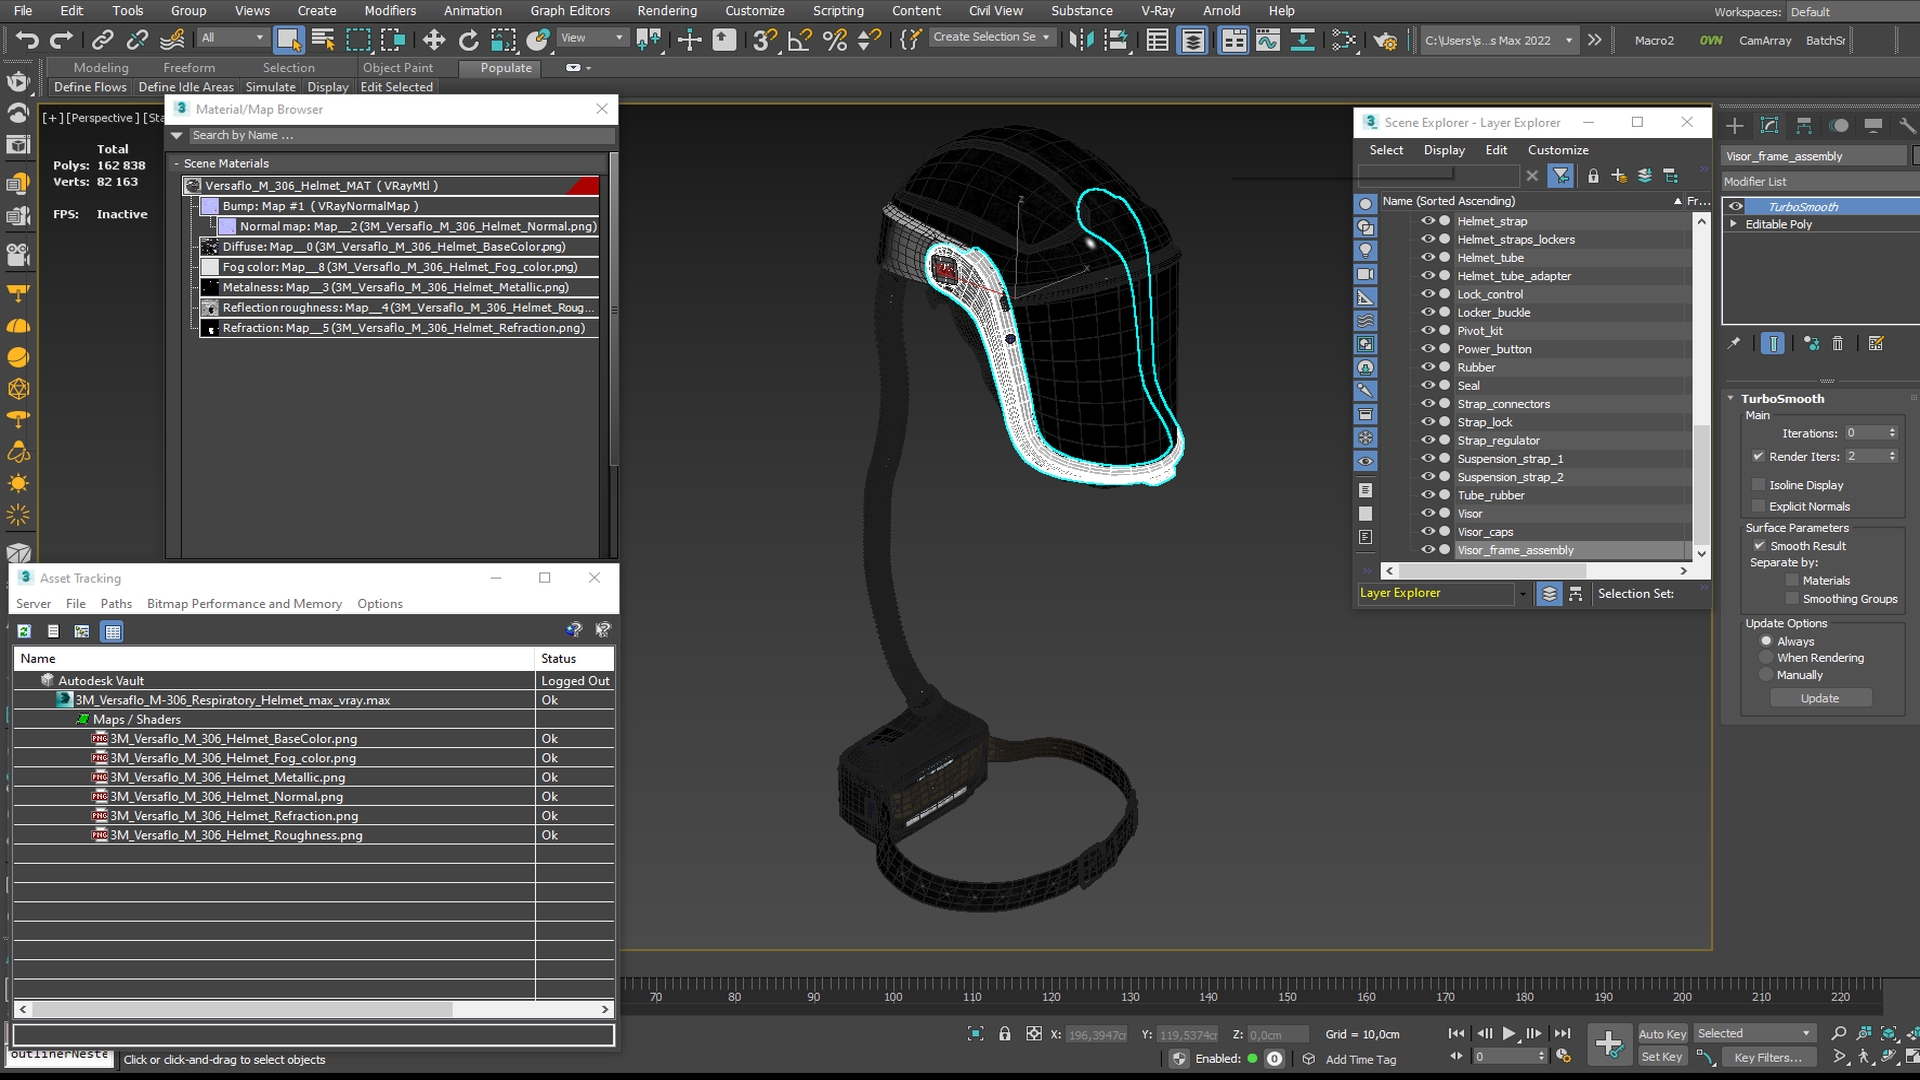1920x1080 pixels.
Task: Enable Isoline Display checkbox
Action: [1758, 484]
